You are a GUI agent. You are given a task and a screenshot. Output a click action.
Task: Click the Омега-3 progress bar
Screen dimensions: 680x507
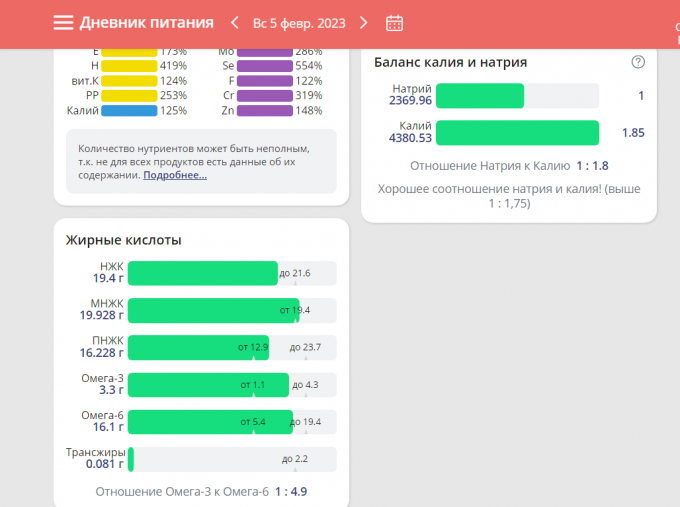click(x=231, y=384)
